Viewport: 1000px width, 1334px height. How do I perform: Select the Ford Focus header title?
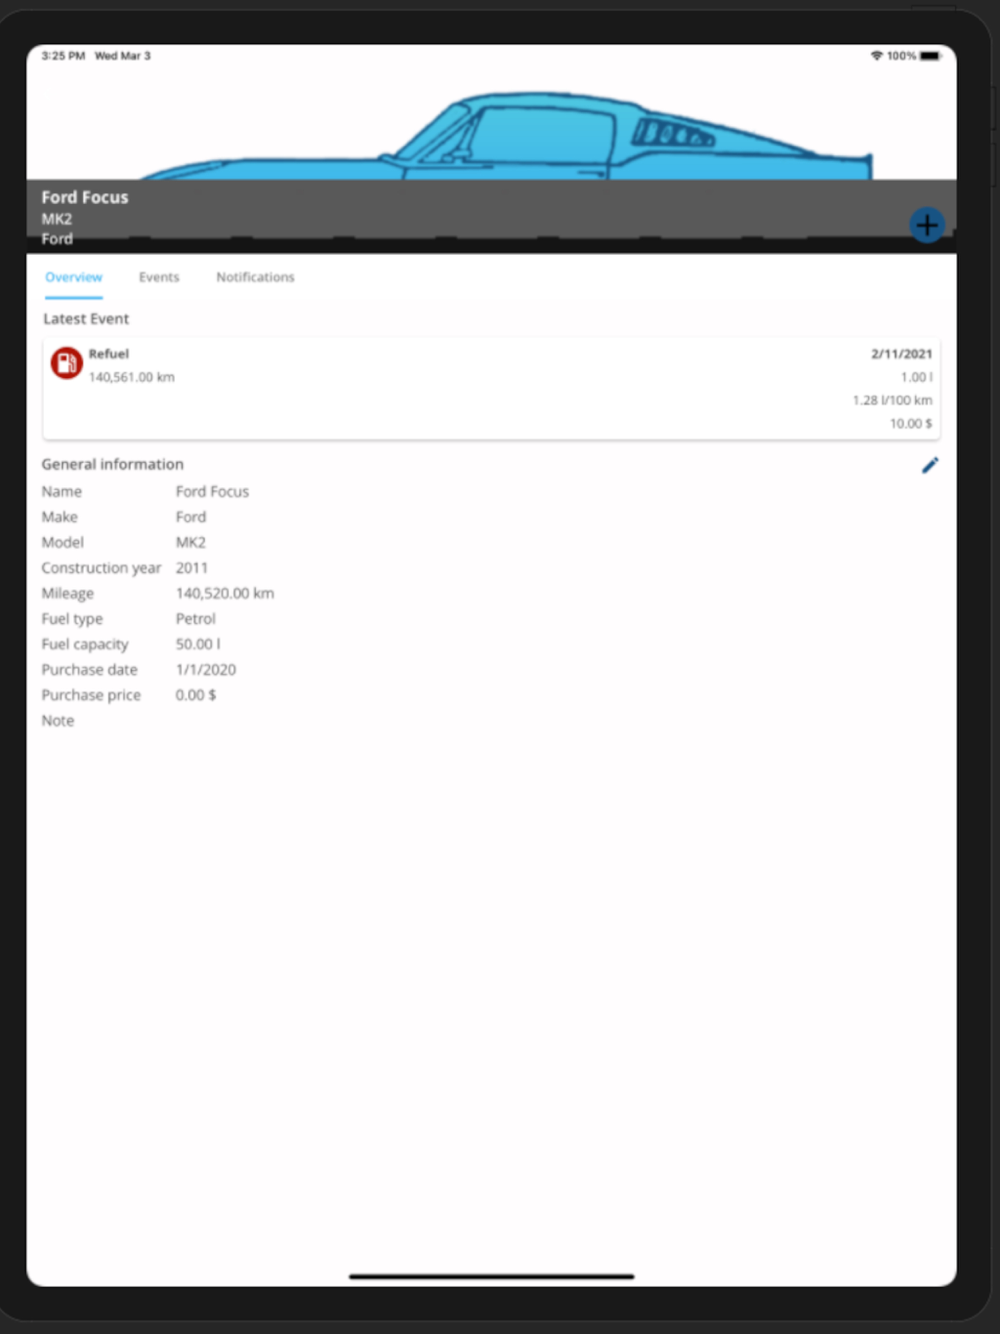85,197
